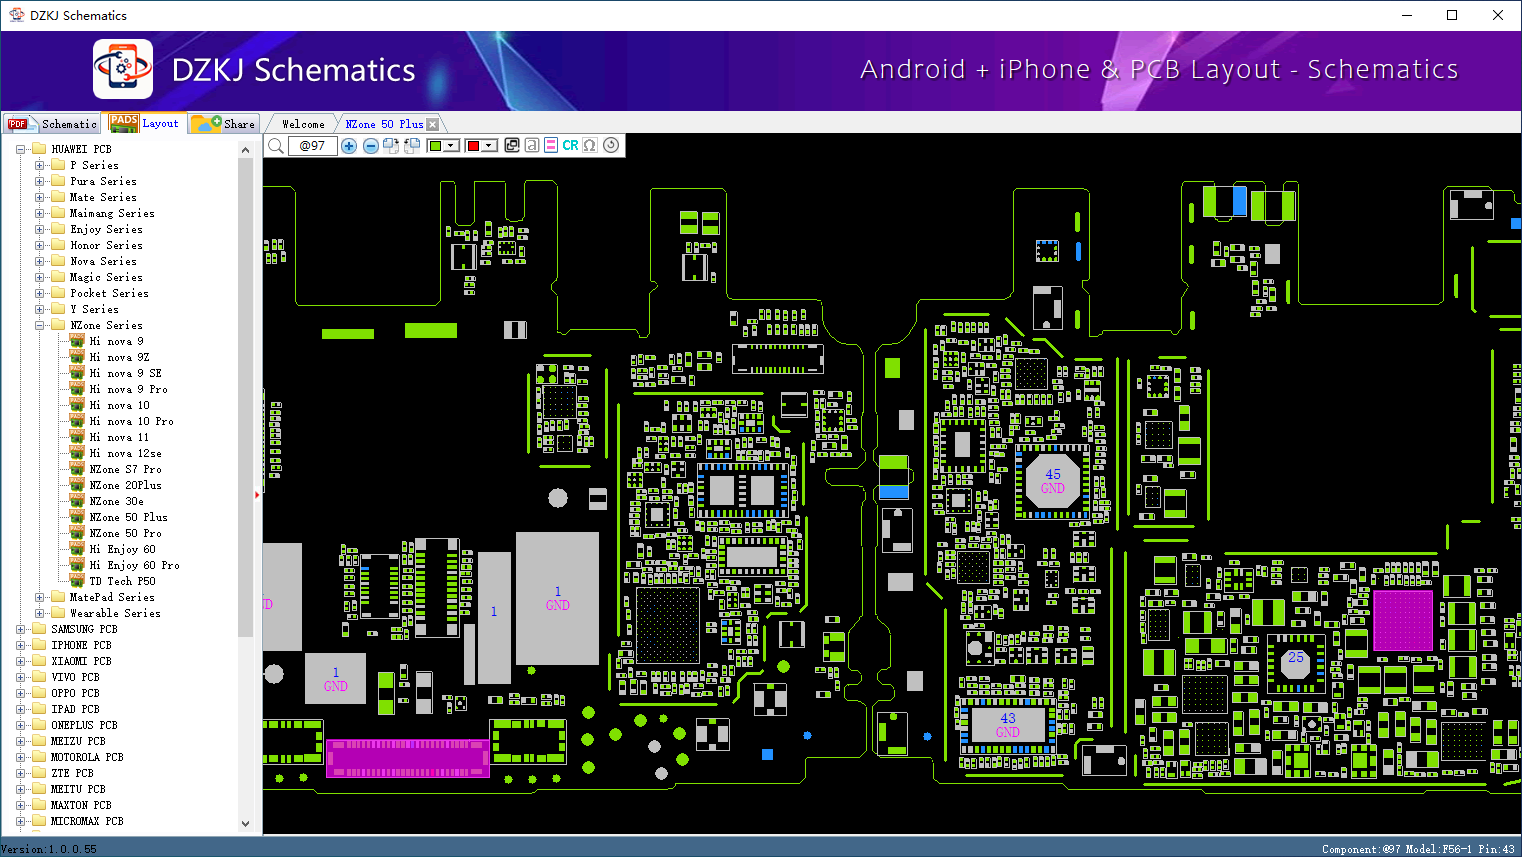1522x857 pixels.
Task: Expand the SAMSUNG PCB tree node
Action: 21,629
